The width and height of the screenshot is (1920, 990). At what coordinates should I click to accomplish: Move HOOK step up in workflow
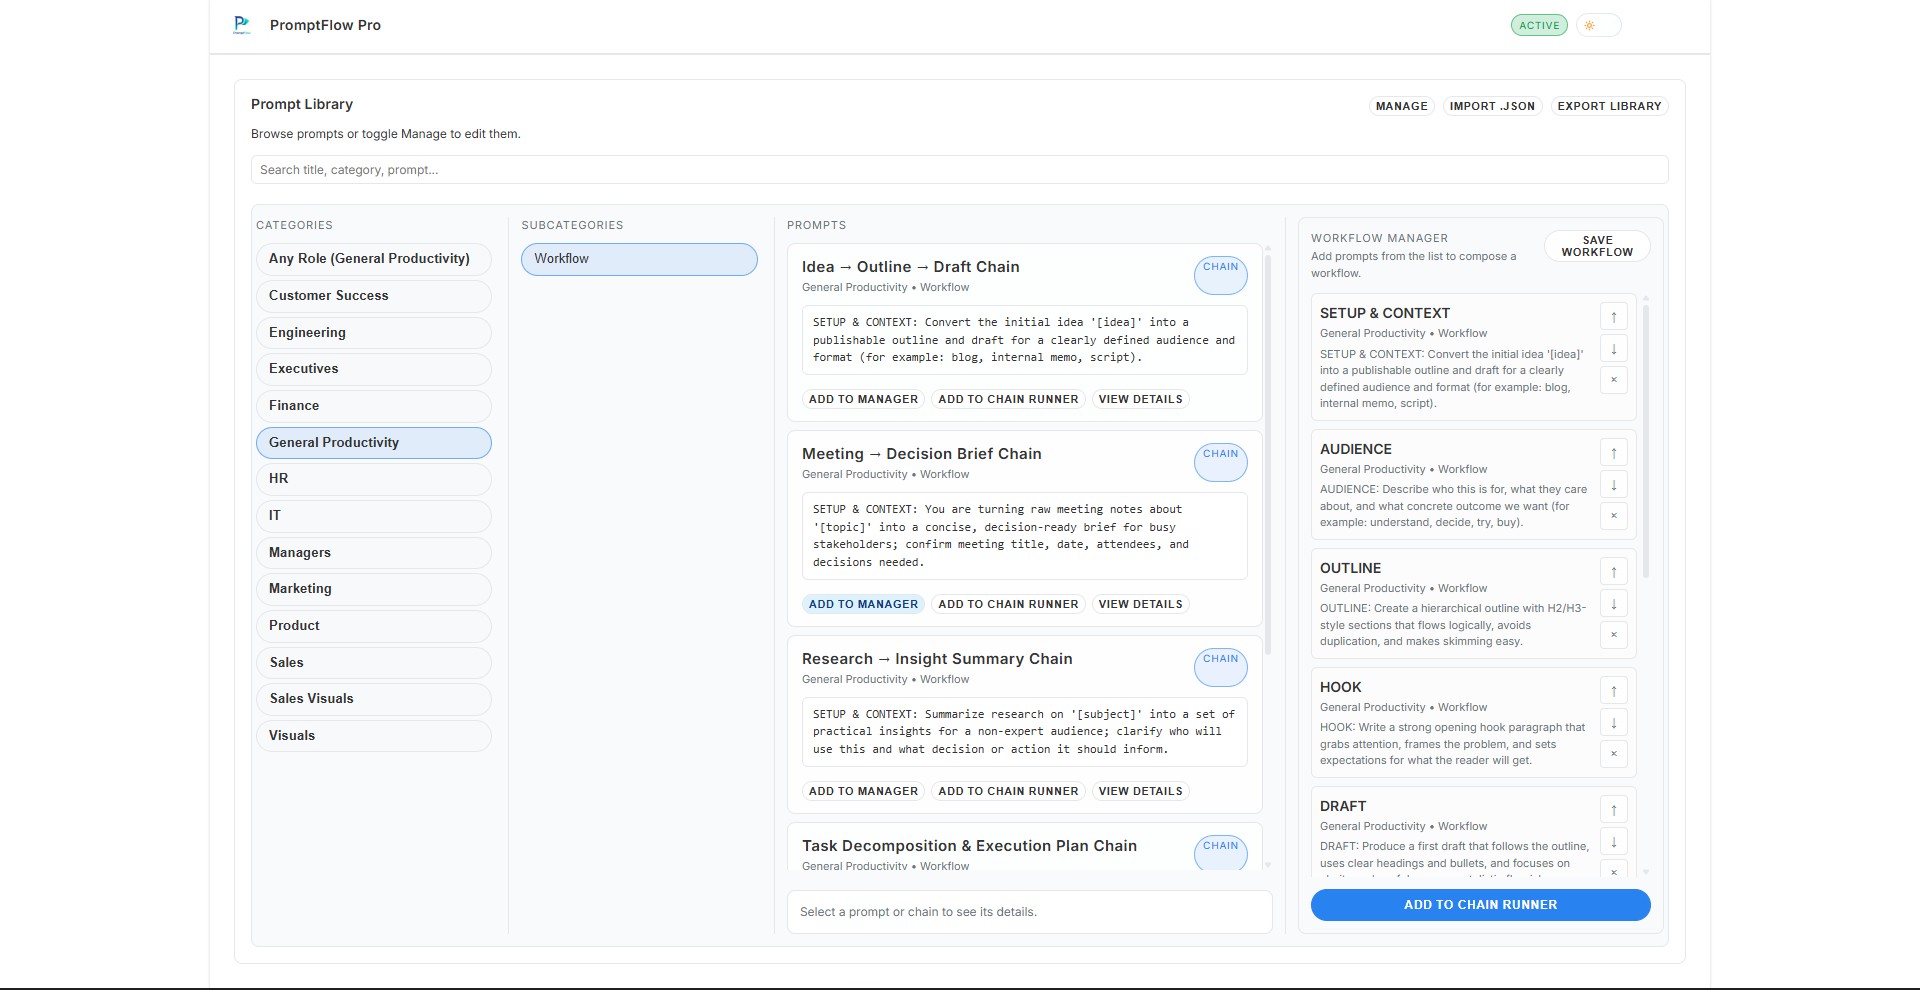click(1613, 691)
